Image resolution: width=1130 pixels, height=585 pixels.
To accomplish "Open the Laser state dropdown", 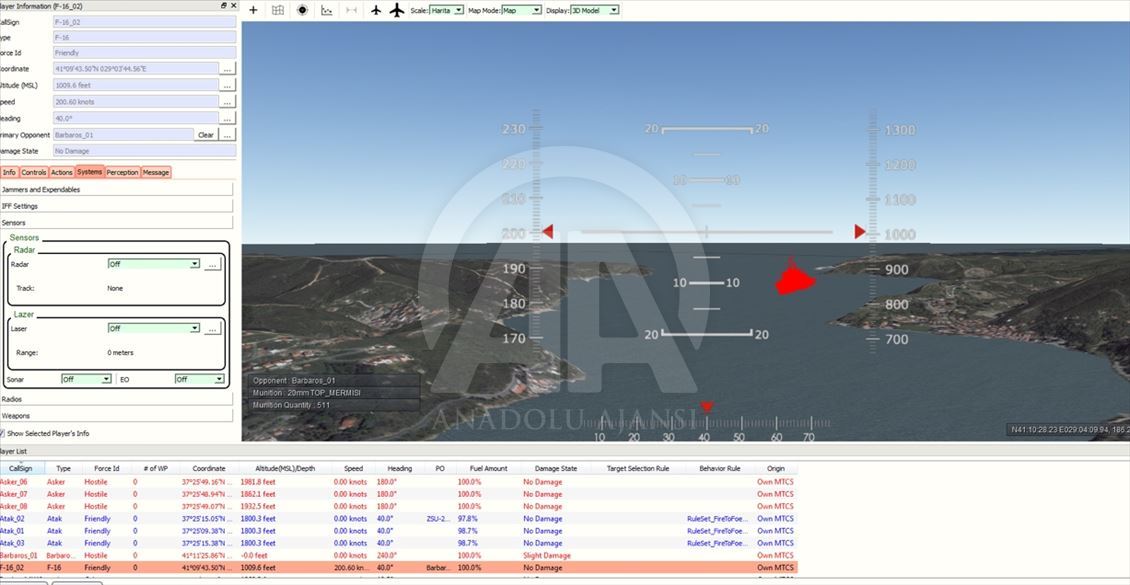I will (x=154, y=329).
